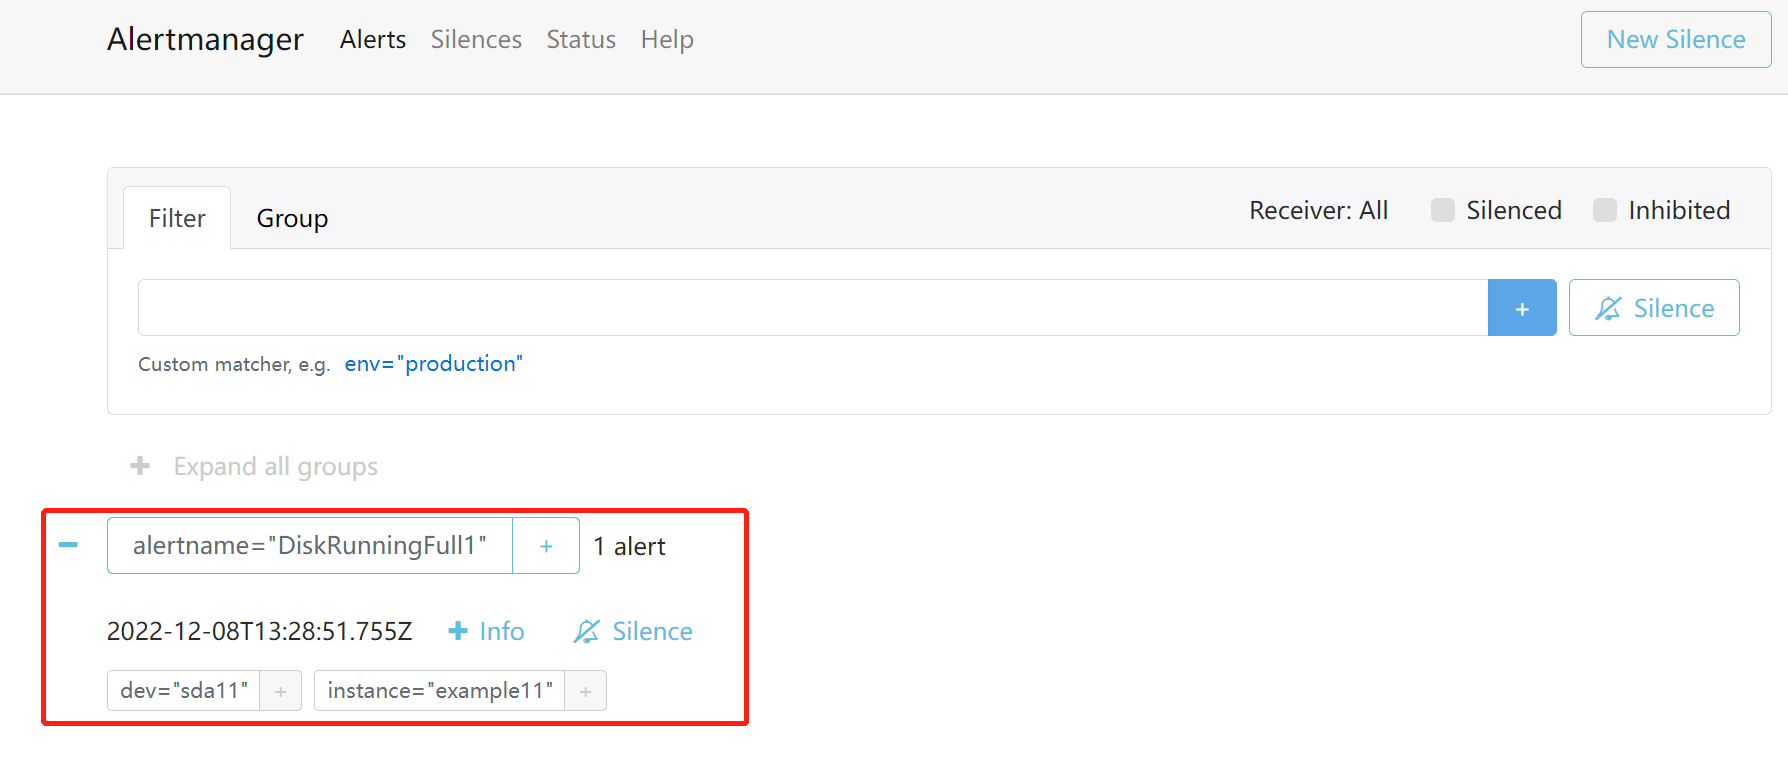The height and width of the screenshot is (761, 1788).
Task: Switch to the Filter tab
Action: pyautogui.click(x=177, y=218)
